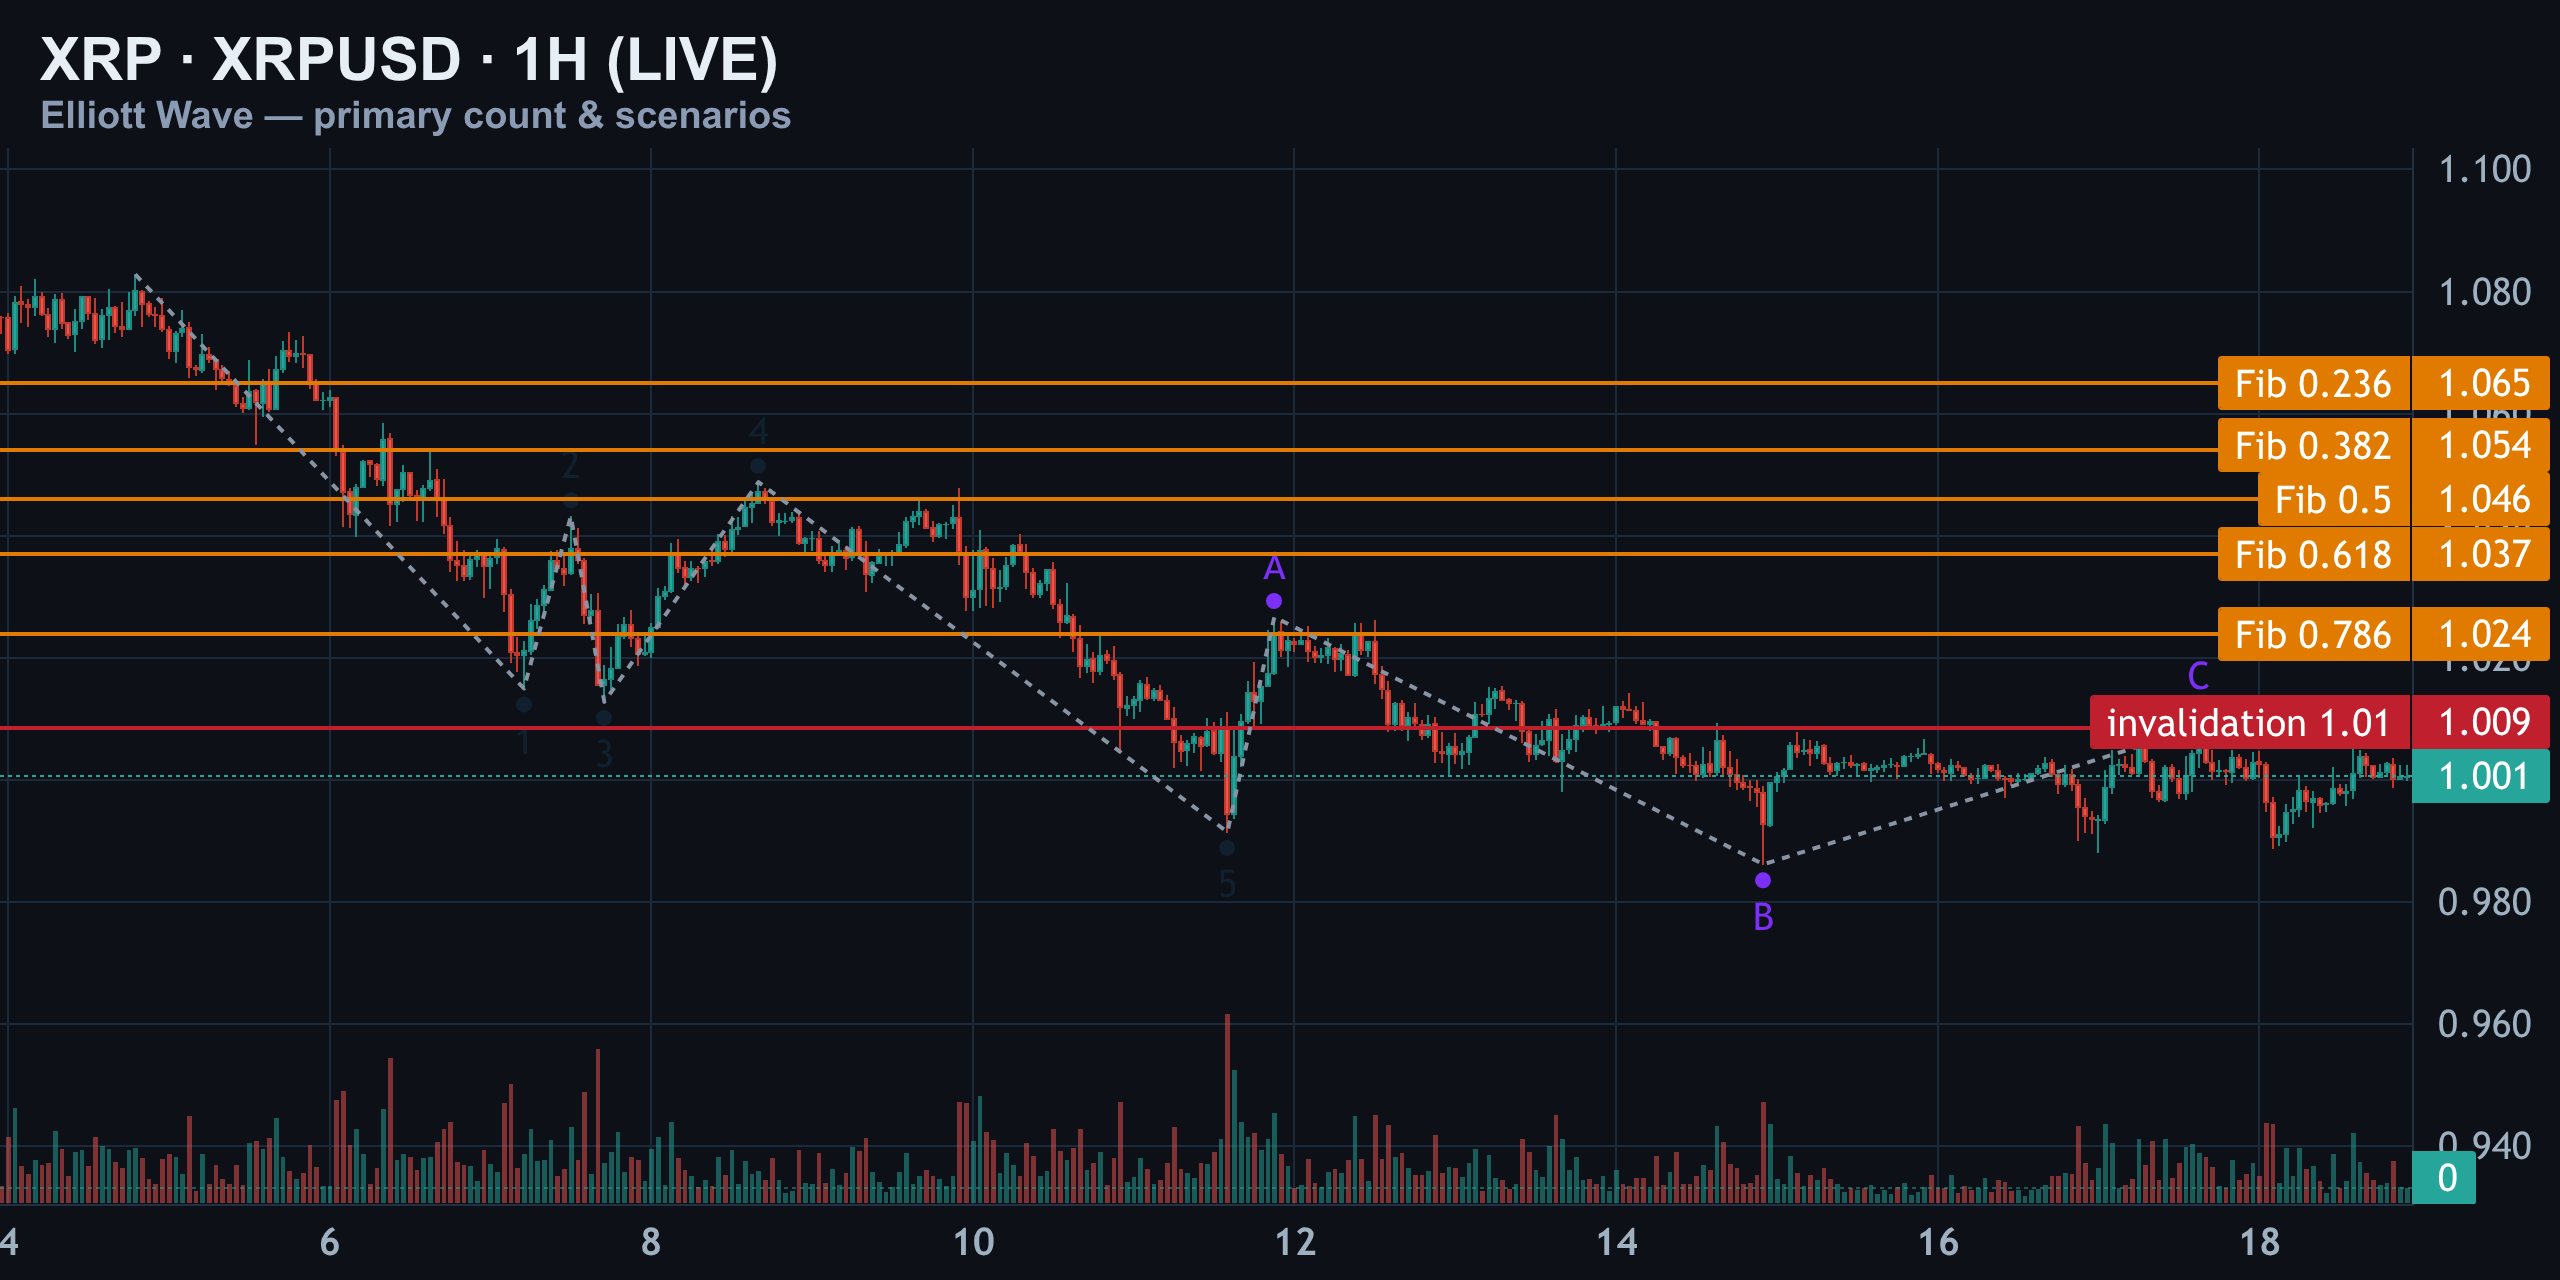Click the Fib 0.5 level label

2333,499
